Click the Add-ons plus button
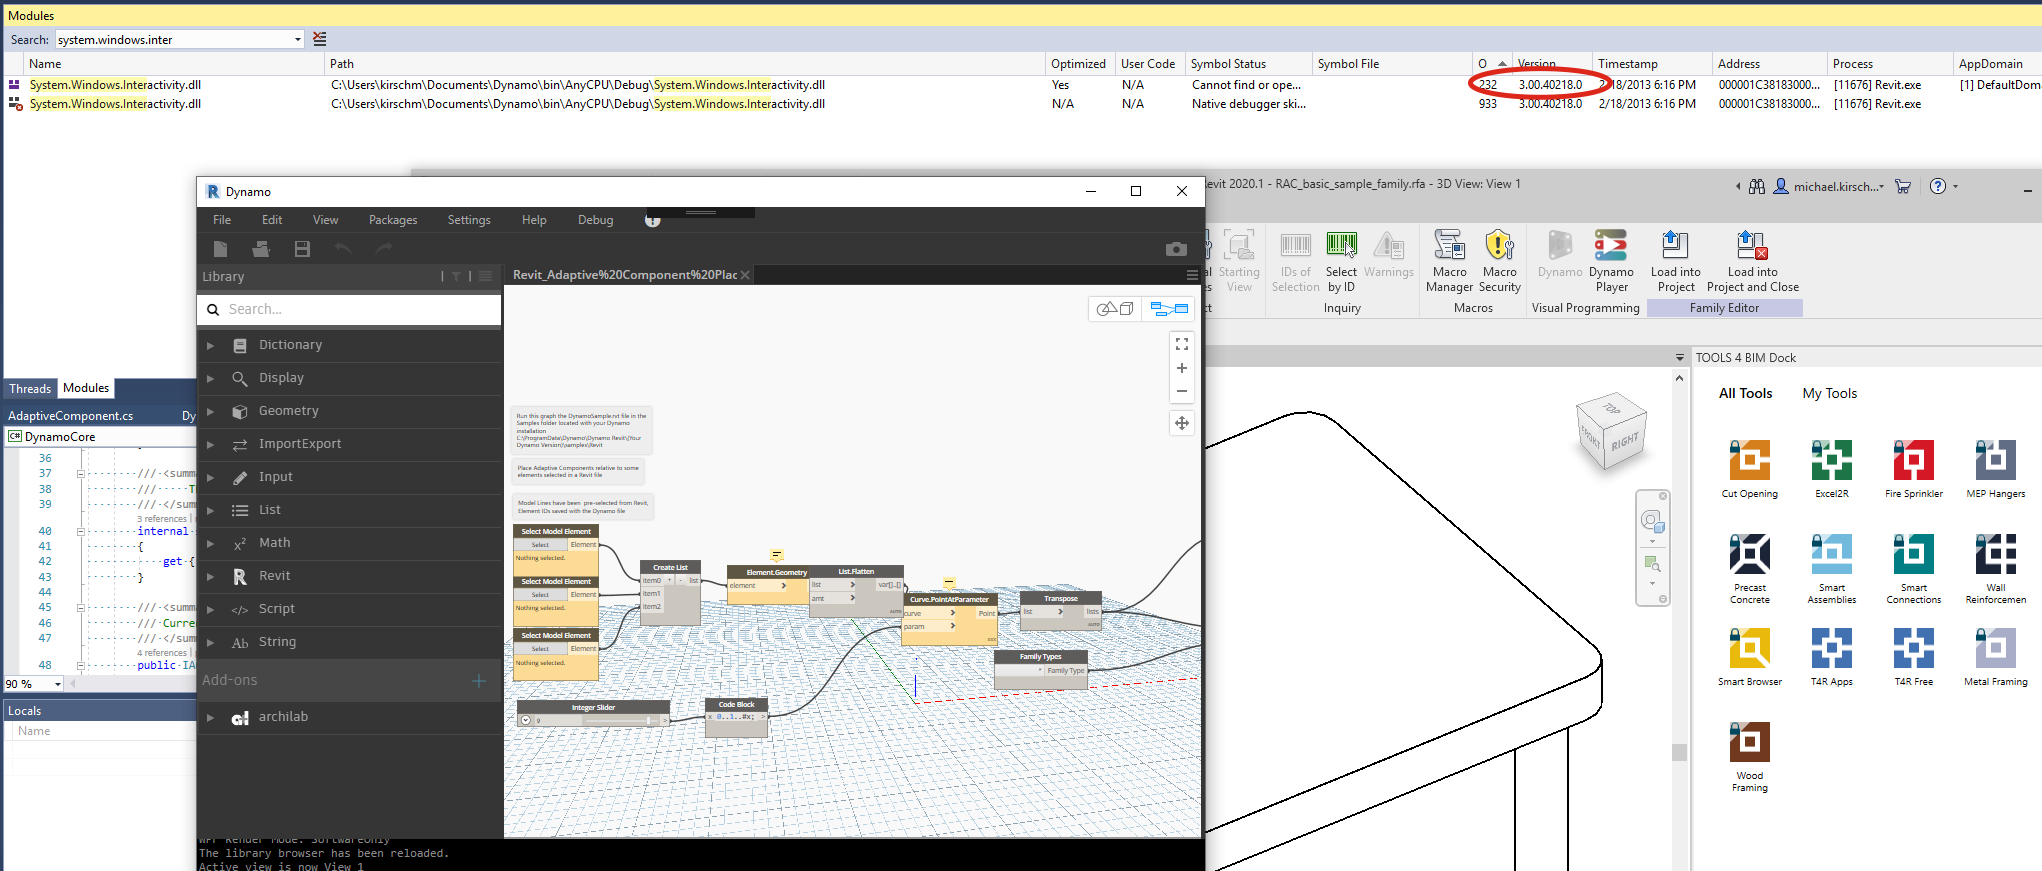Image resolution: width=2042 pixels, height=871 pixels. pyautogui.click(x=479, y=680)
